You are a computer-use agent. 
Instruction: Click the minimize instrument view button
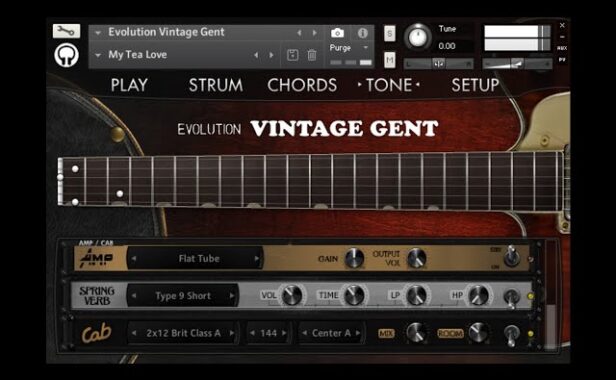(x=562, y=37)
